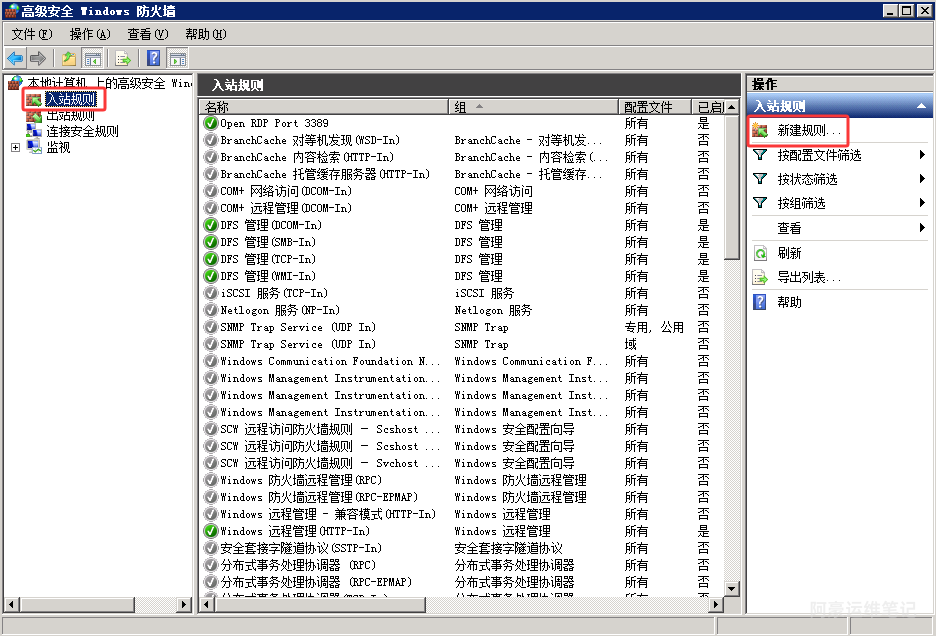Open the 按状态筛选 submenu arrow
The height and width of the screenshot is (636, 936).
[922, 179]
